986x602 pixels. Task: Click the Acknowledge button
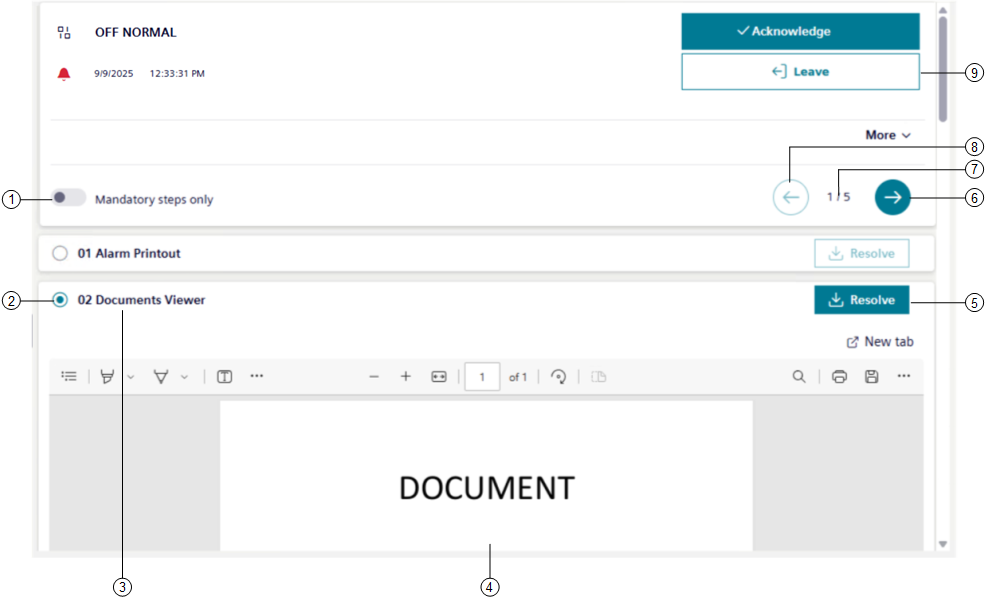[800, 32]
